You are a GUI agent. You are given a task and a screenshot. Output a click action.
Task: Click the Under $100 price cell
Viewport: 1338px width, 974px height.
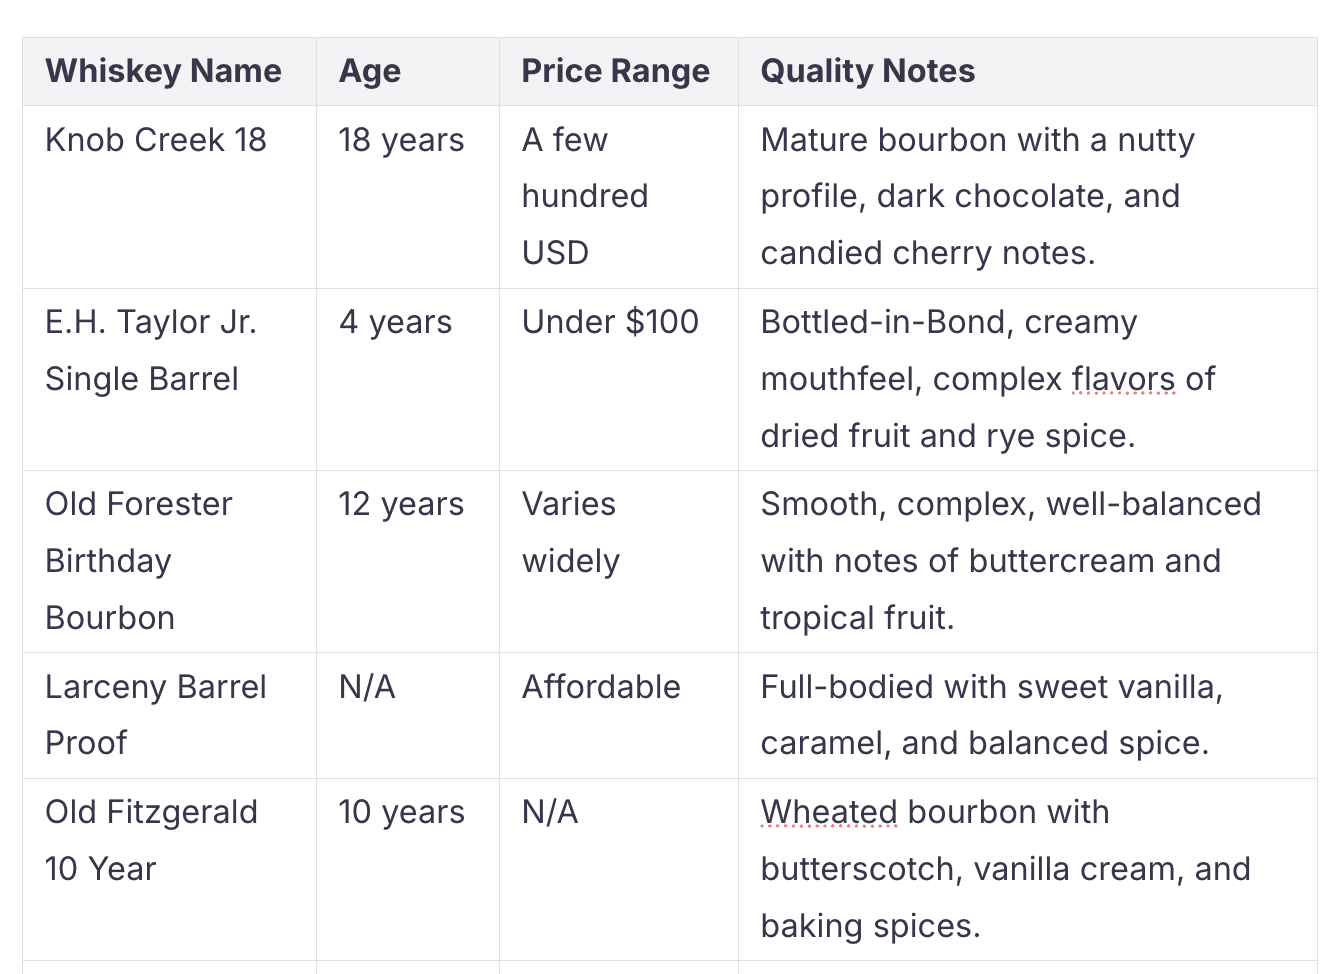pyautogui.click(x=610, y=322)
